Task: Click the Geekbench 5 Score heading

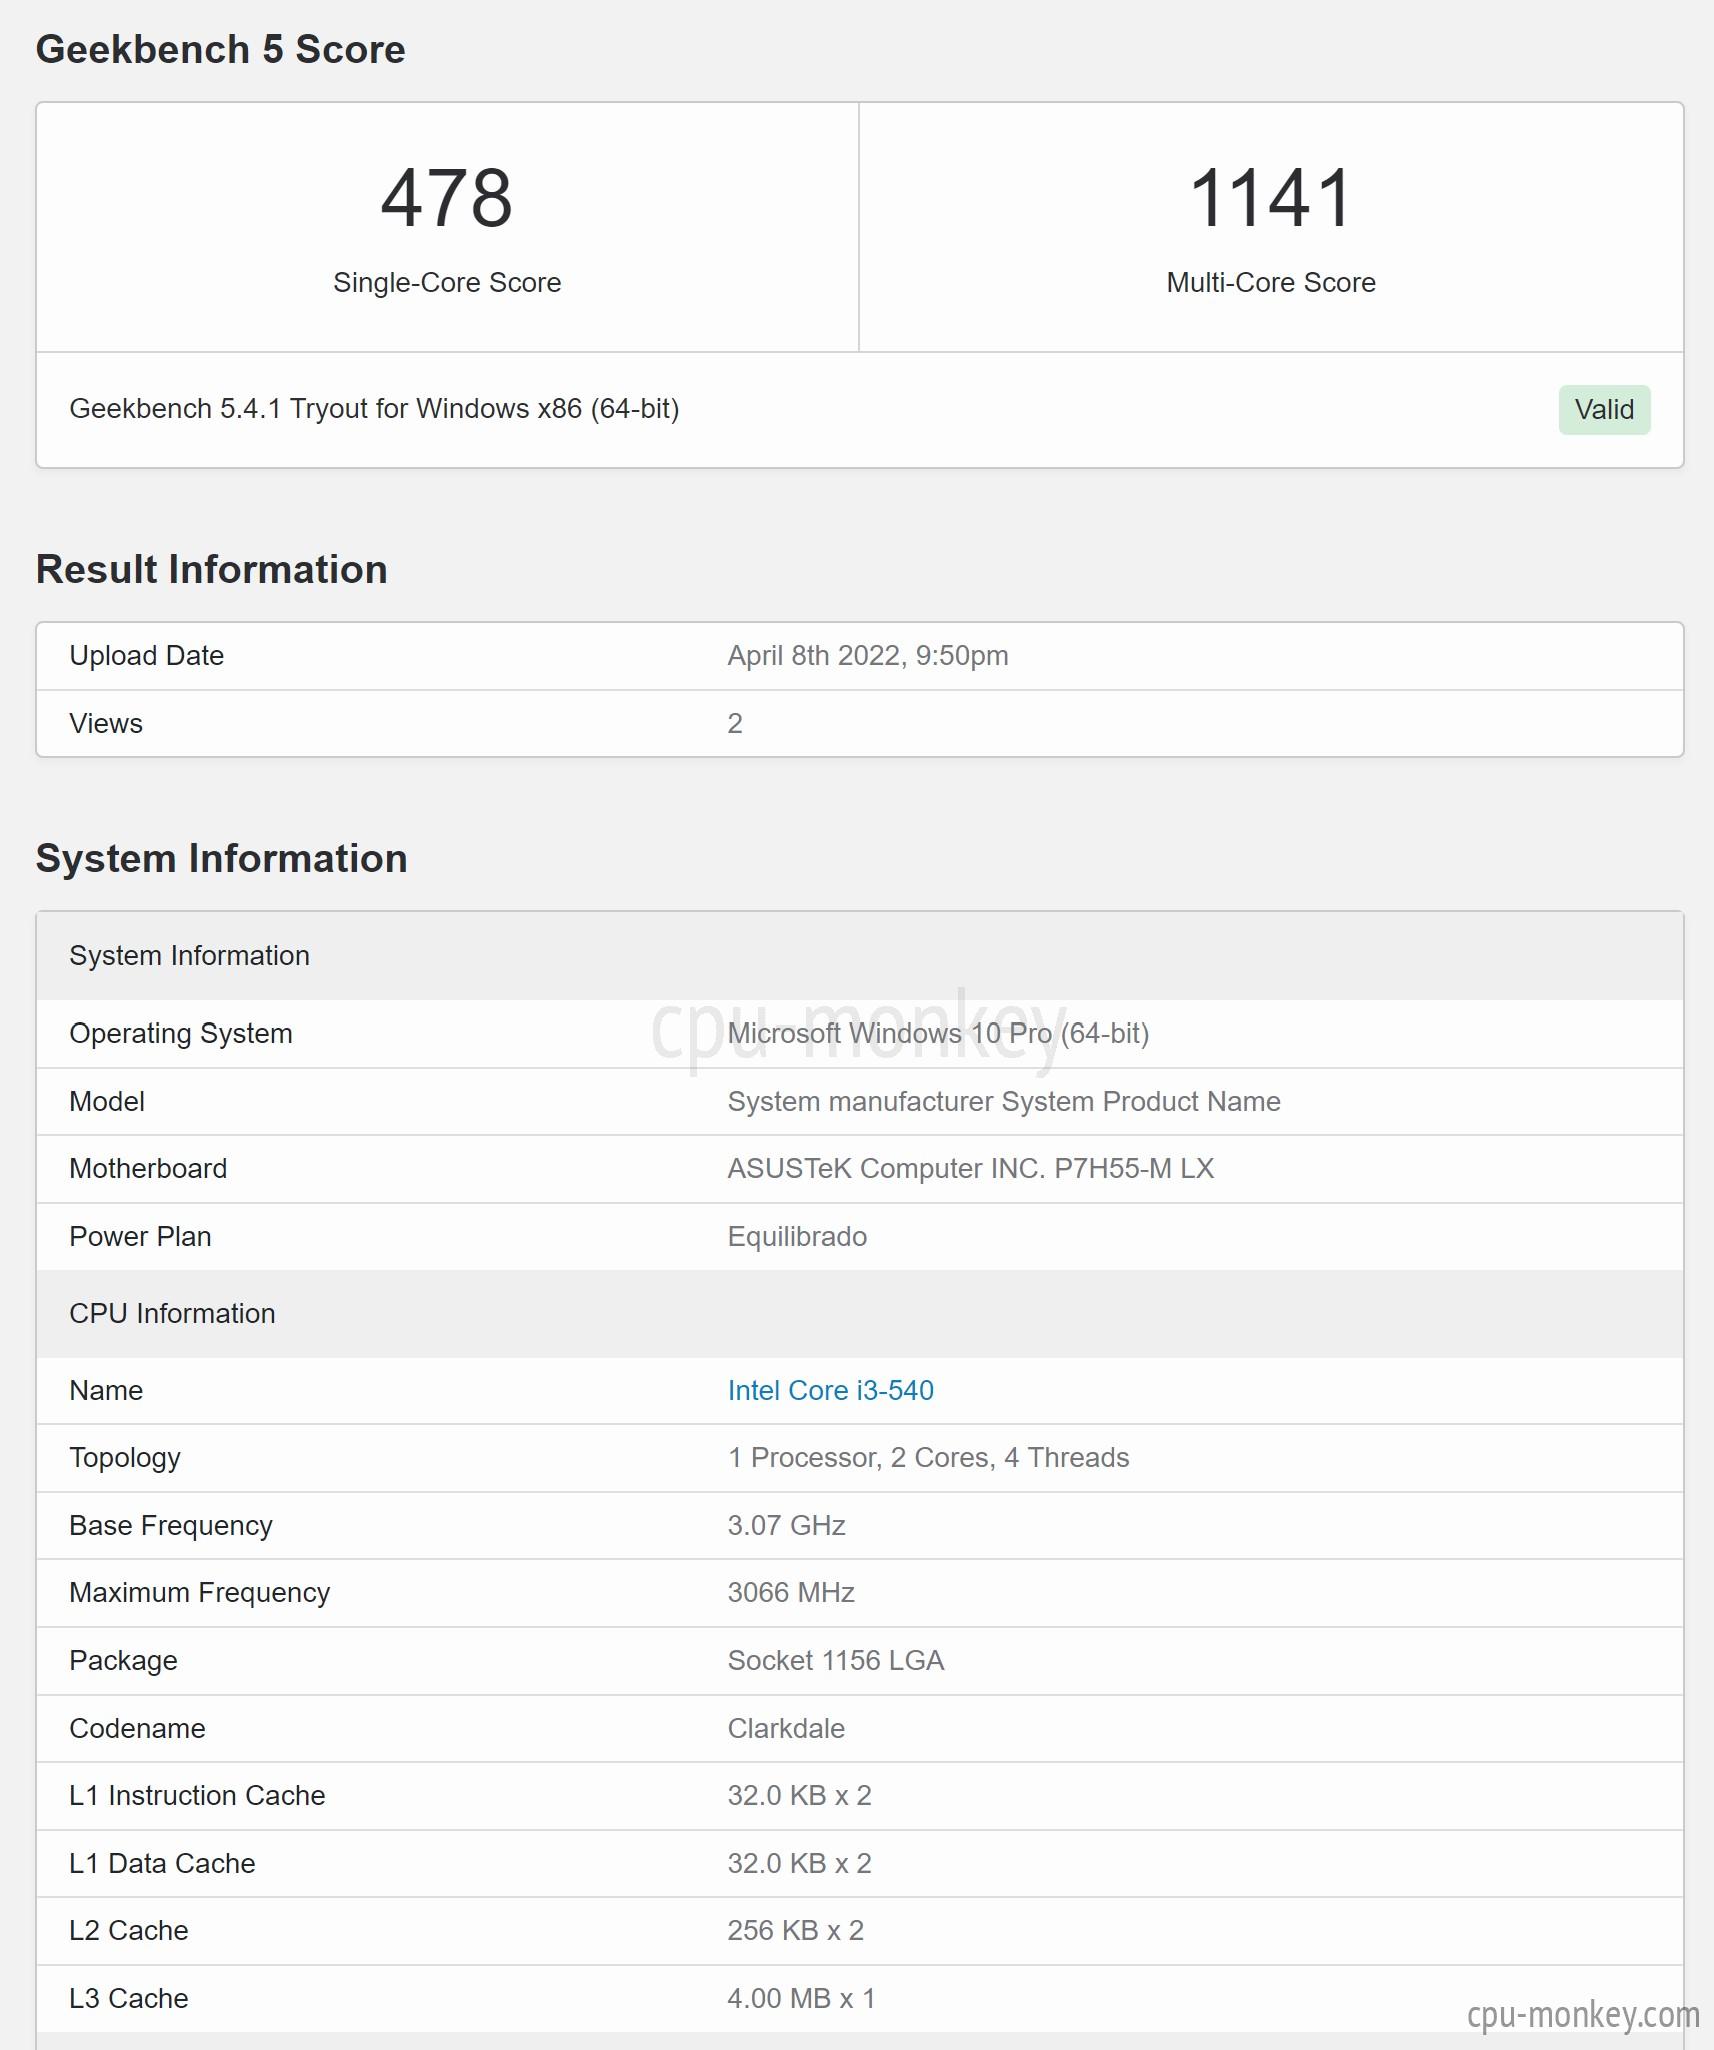Action: 220,49
